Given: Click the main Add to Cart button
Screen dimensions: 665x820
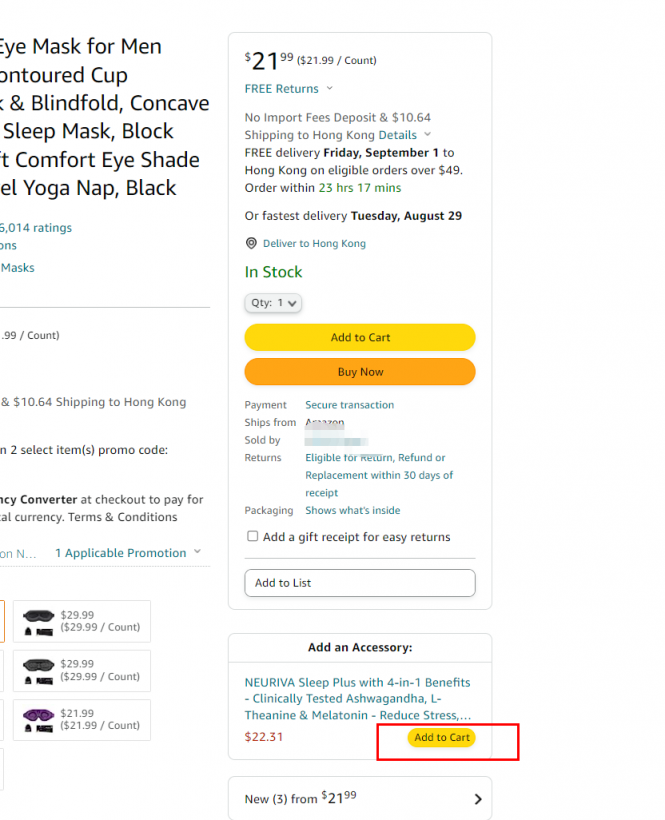Looking at the screenshot, I should [360, 338].
